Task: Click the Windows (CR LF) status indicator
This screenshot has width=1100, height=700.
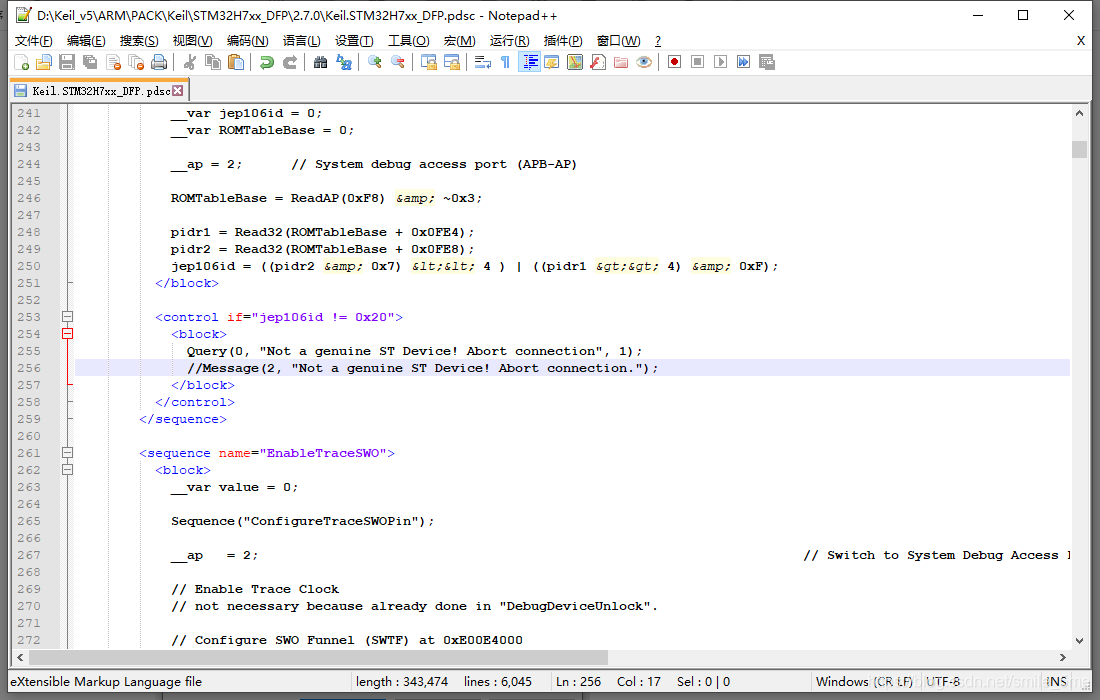Action: coord(864,681)
